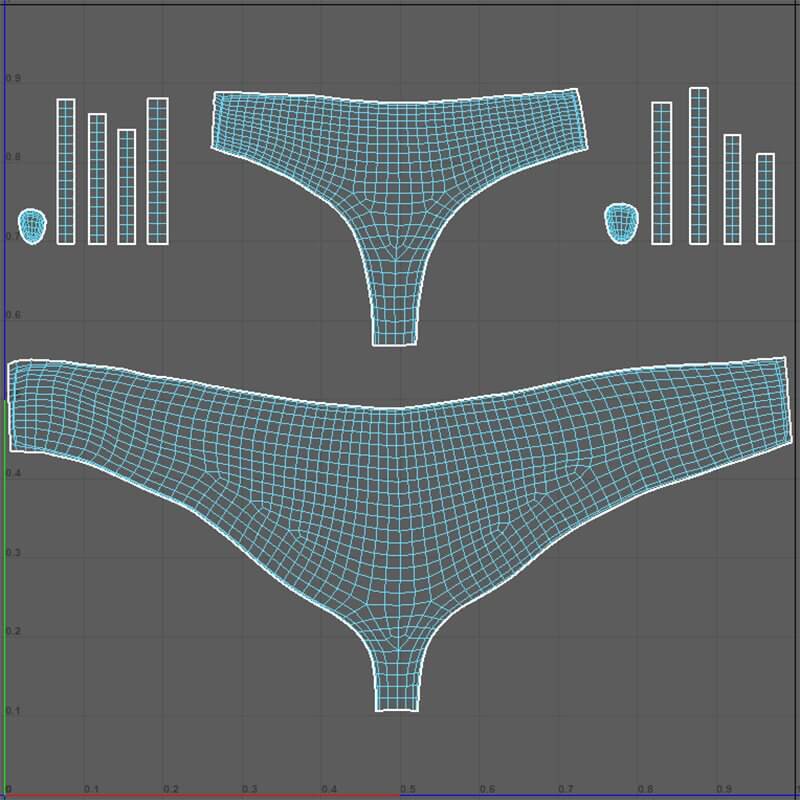
Task: Select the large bottom UV shell
Action: click(400, 480)
